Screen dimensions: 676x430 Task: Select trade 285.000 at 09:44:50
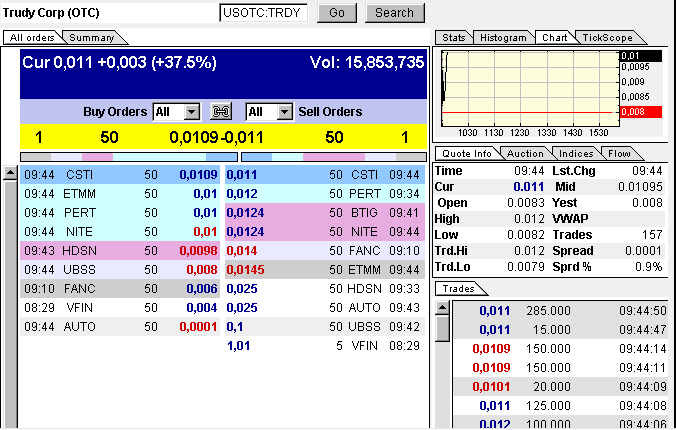coord(560,311)
